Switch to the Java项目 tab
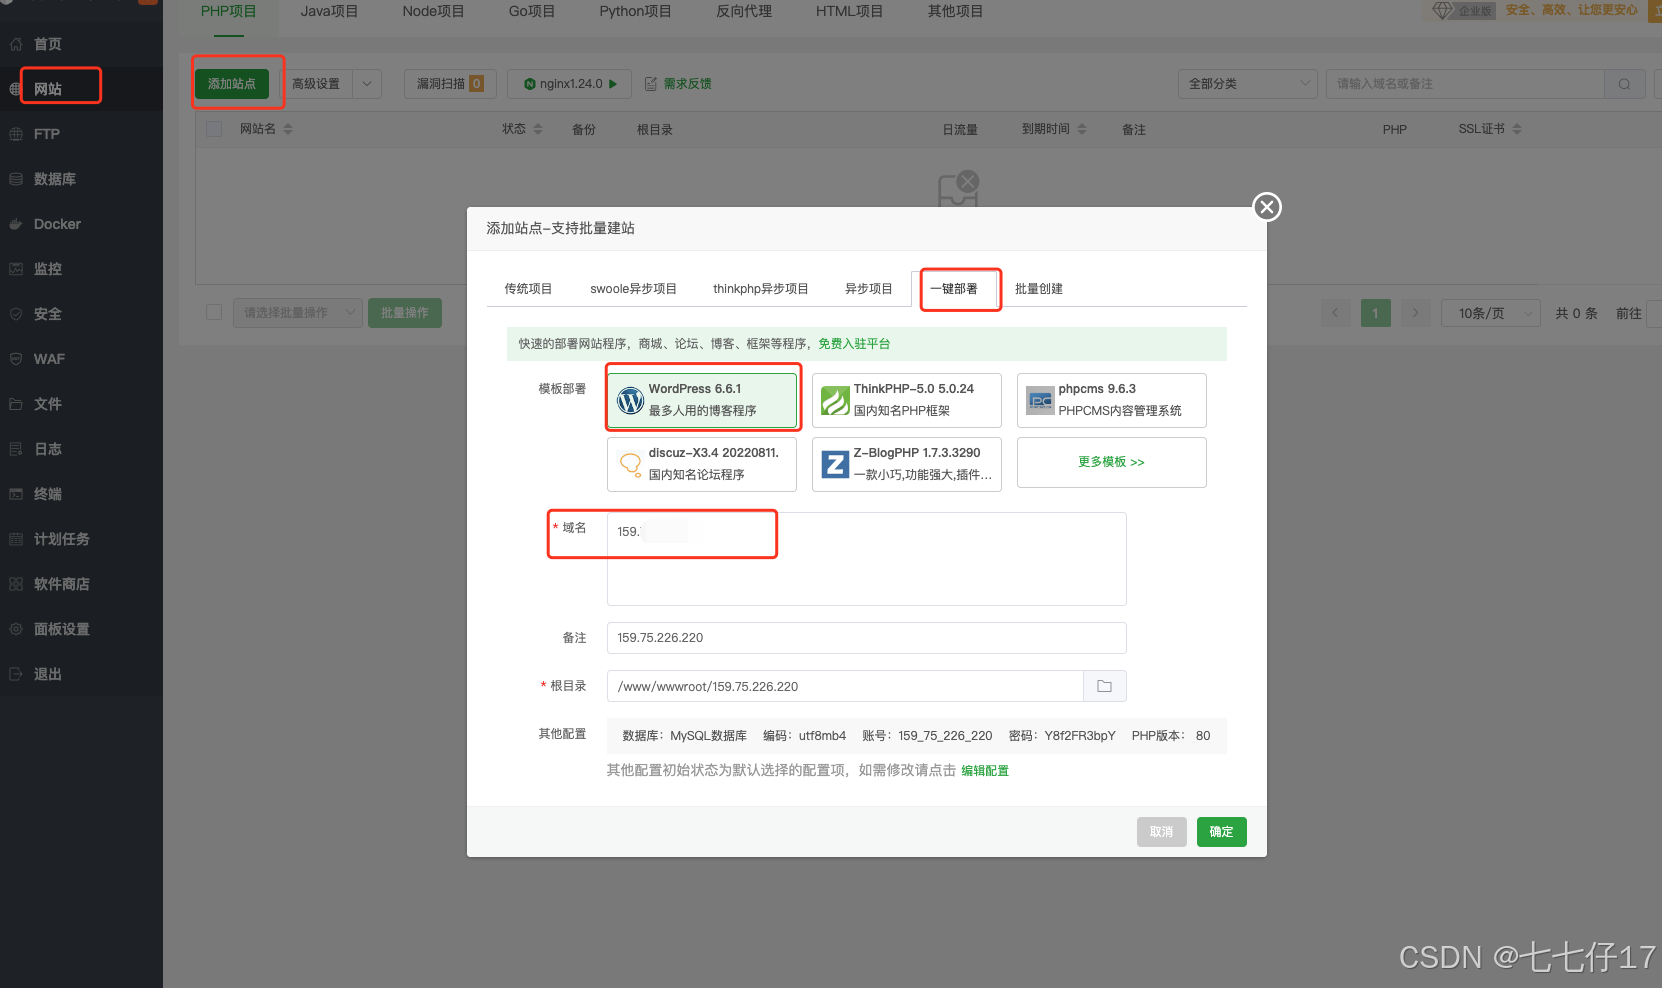 pyautogui.click(x=329, y=12)
